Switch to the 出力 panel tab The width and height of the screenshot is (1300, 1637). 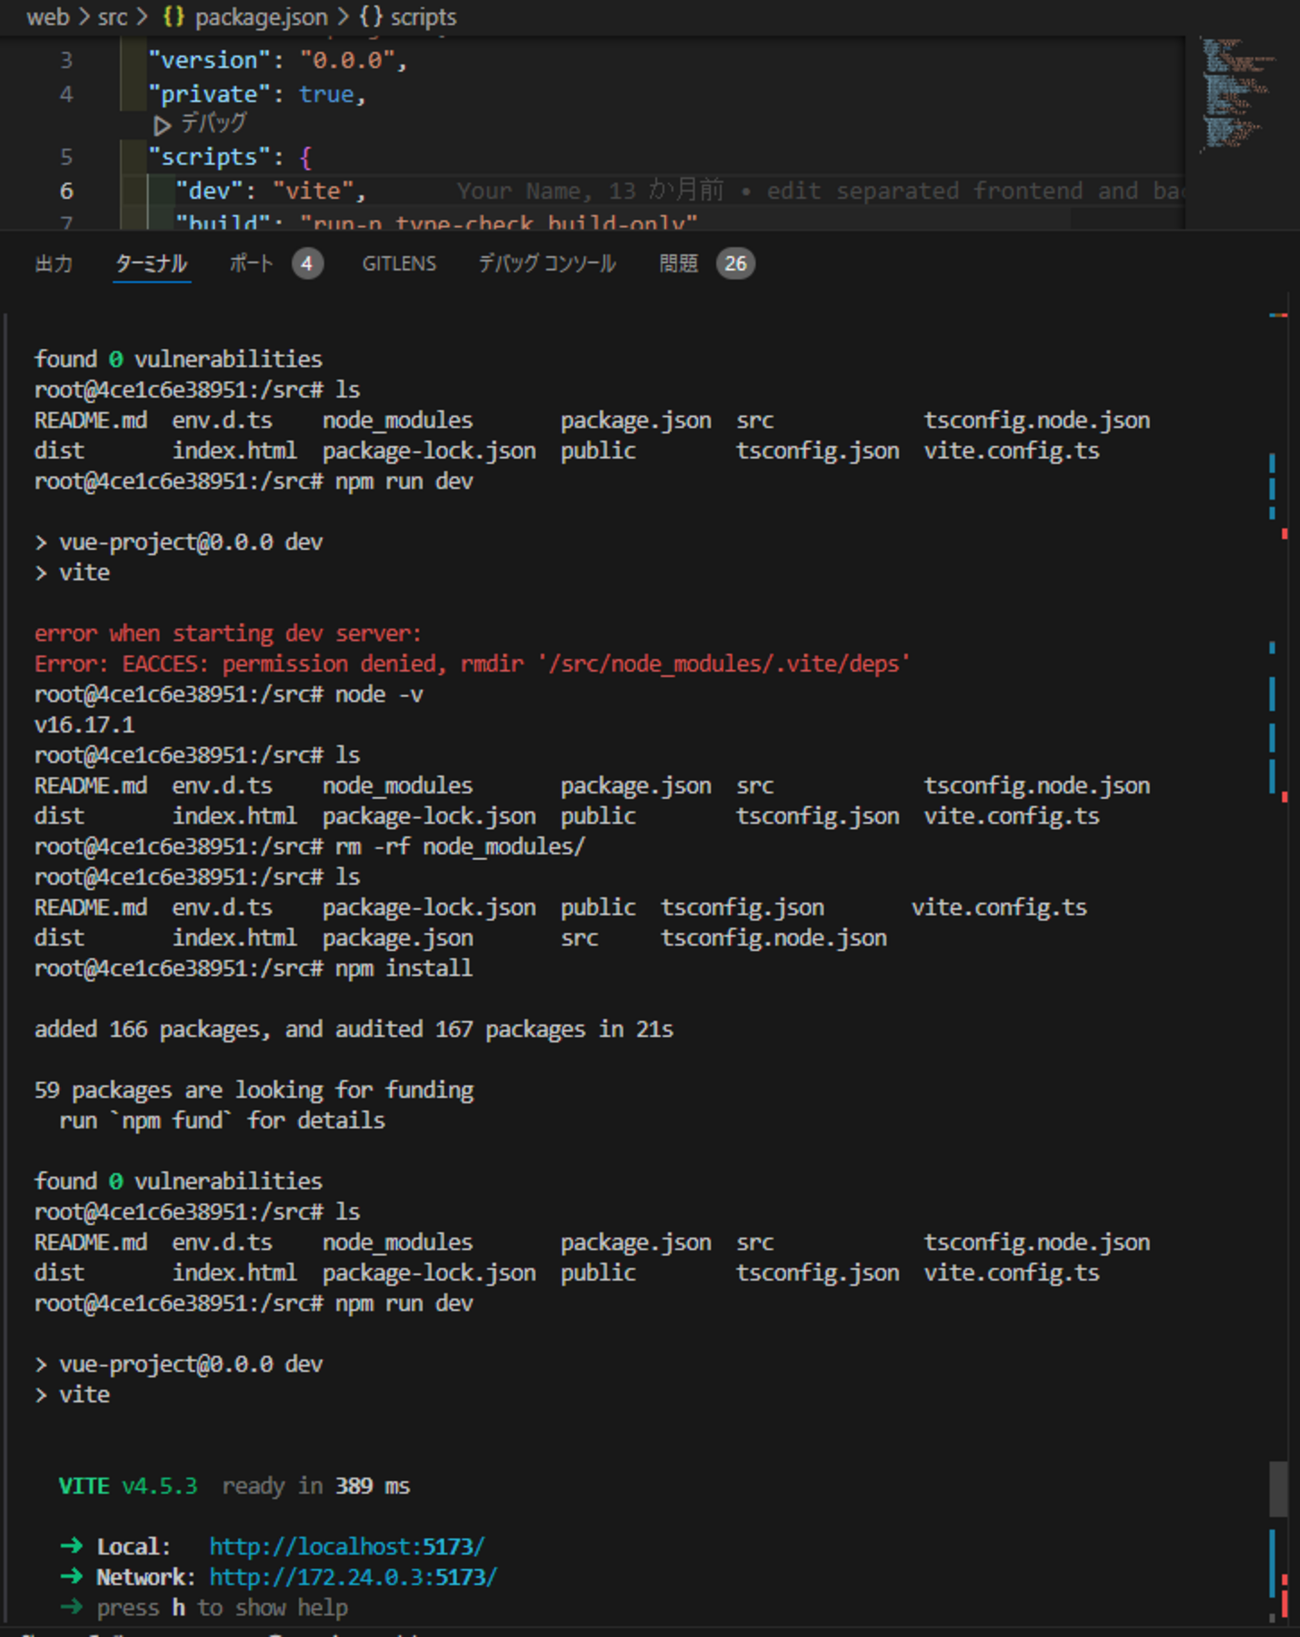pyautogui.click(x=54, y=264)
